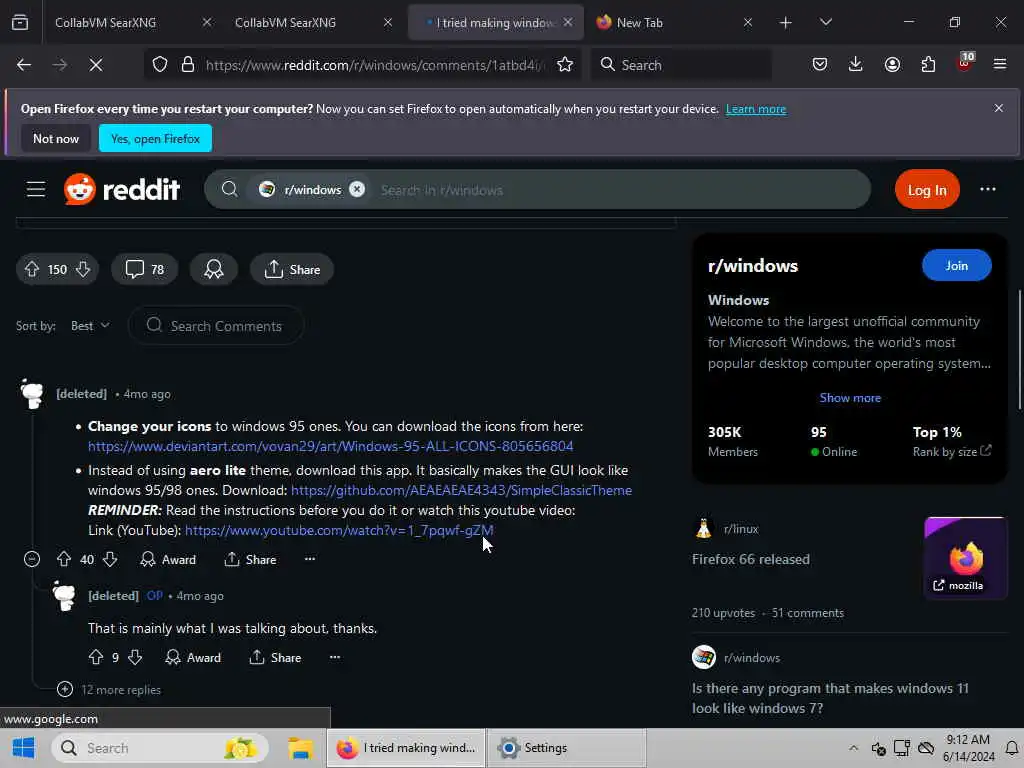The width and height of the screenshot is (1024, 768).
Task: Open Firefox account menu icon
Action: 892,64
